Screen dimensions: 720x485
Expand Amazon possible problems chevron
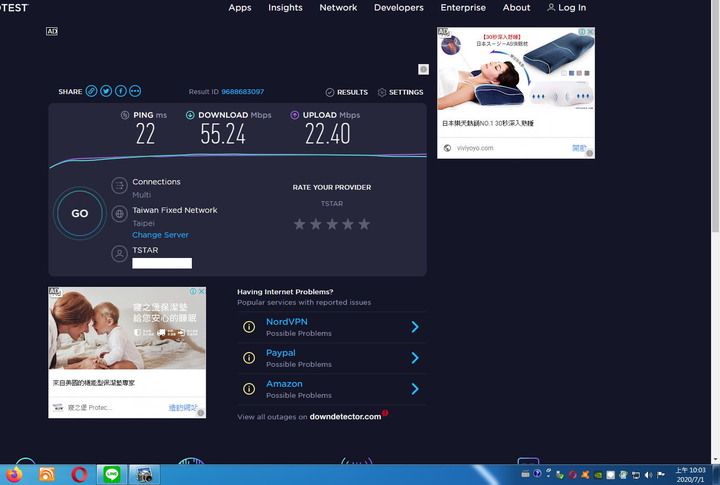click(415, 389)
